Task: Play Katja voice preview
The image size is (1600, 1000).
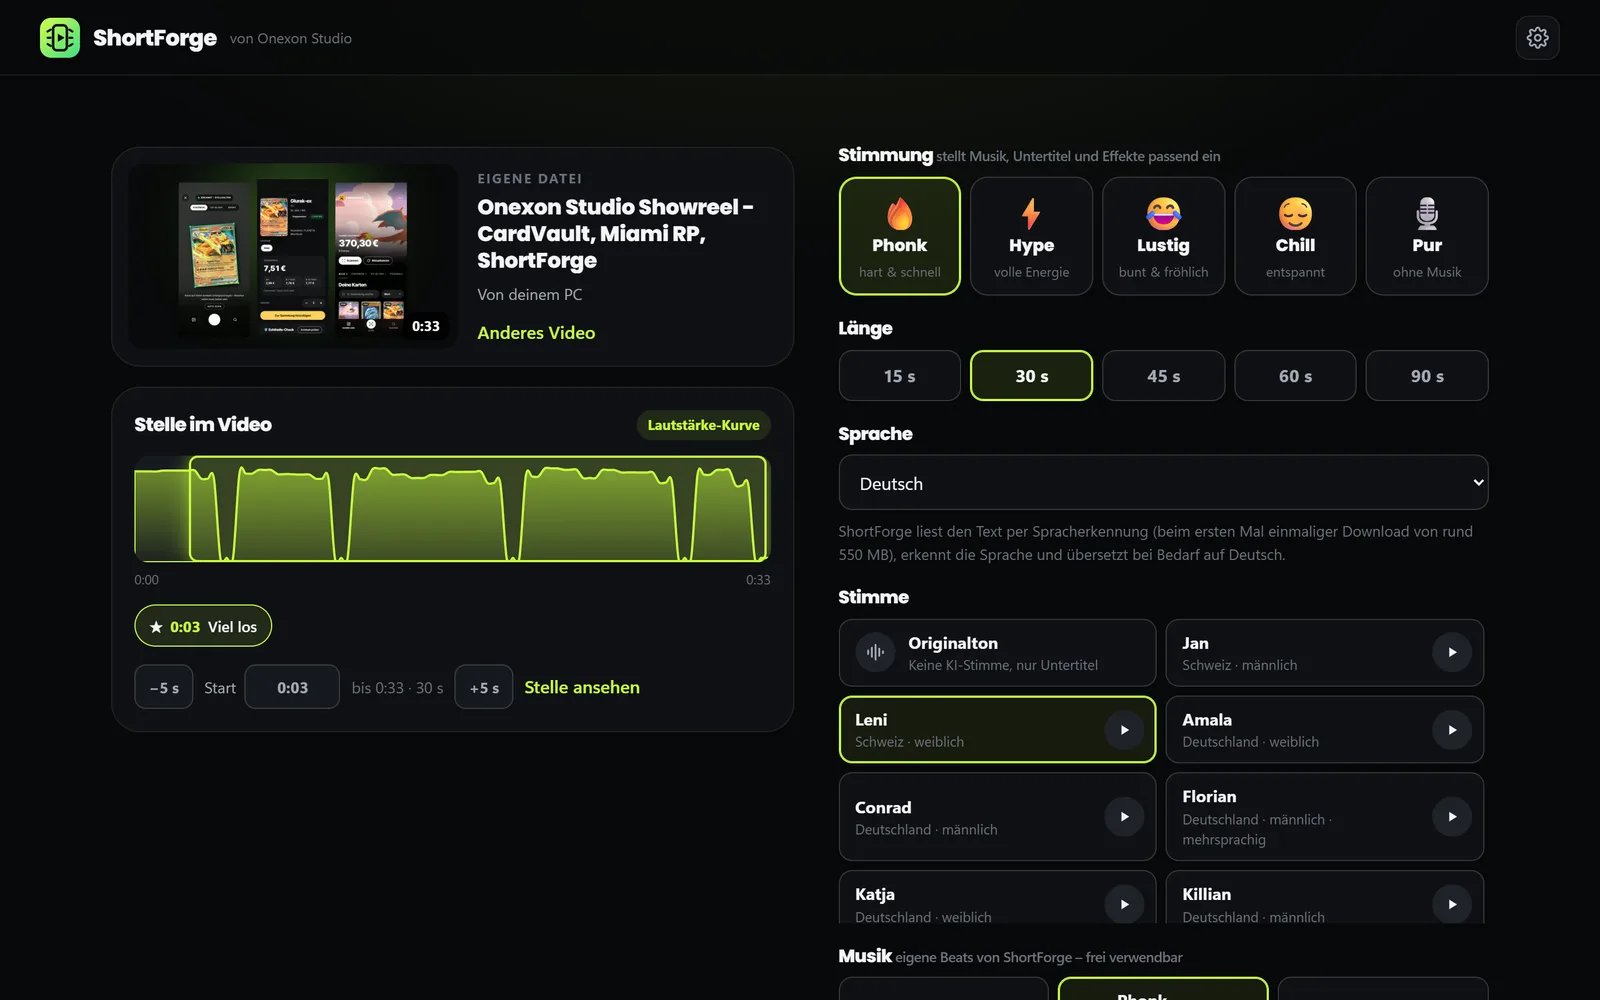Action: click(x=1124, y=904)
